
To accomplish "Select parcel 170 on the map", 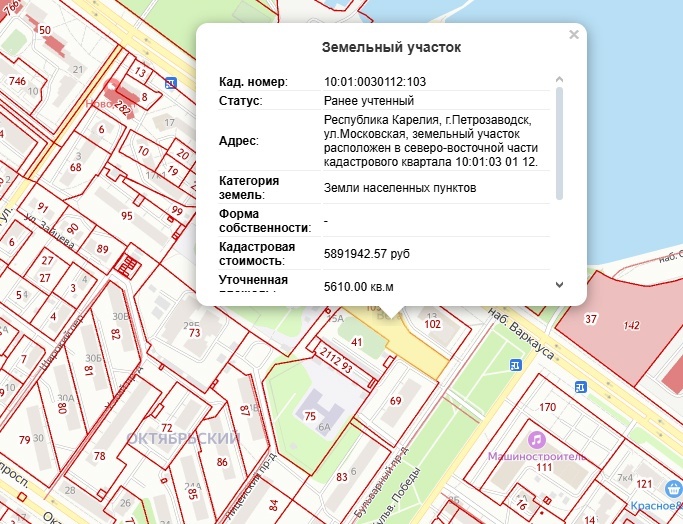I will (x=548, y=407).
